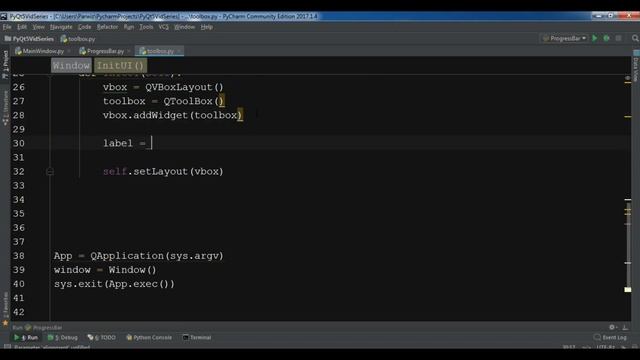
Task: Close the toolbox.py tab
Action: pyautogui.click(x=179, y=51)
